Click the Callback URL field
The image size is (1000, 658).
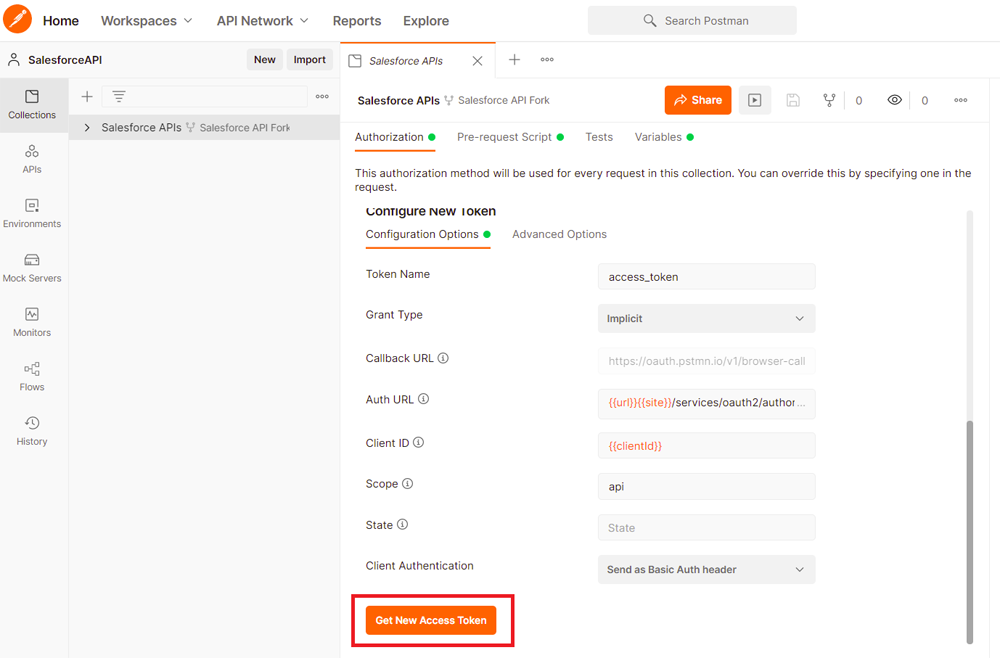tap(706, 361)
